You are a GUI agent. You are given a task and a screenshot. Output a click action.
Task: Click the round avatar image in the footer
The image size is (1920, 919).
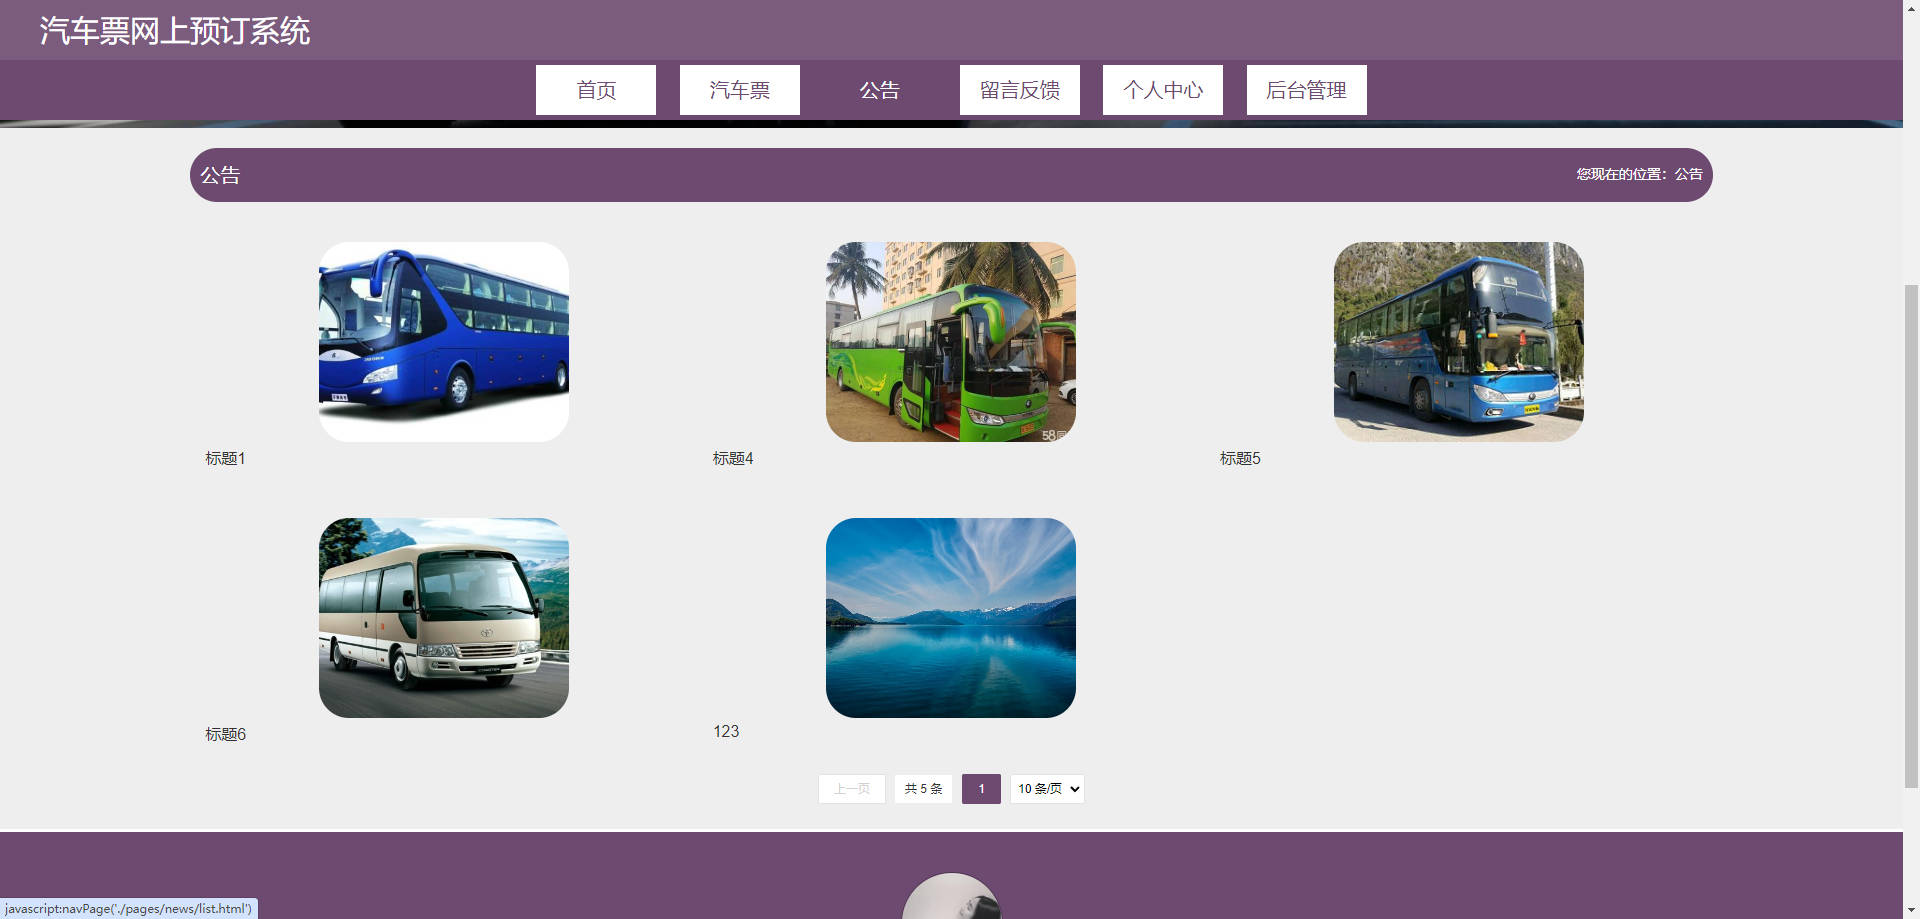click(x=952, y=896)
